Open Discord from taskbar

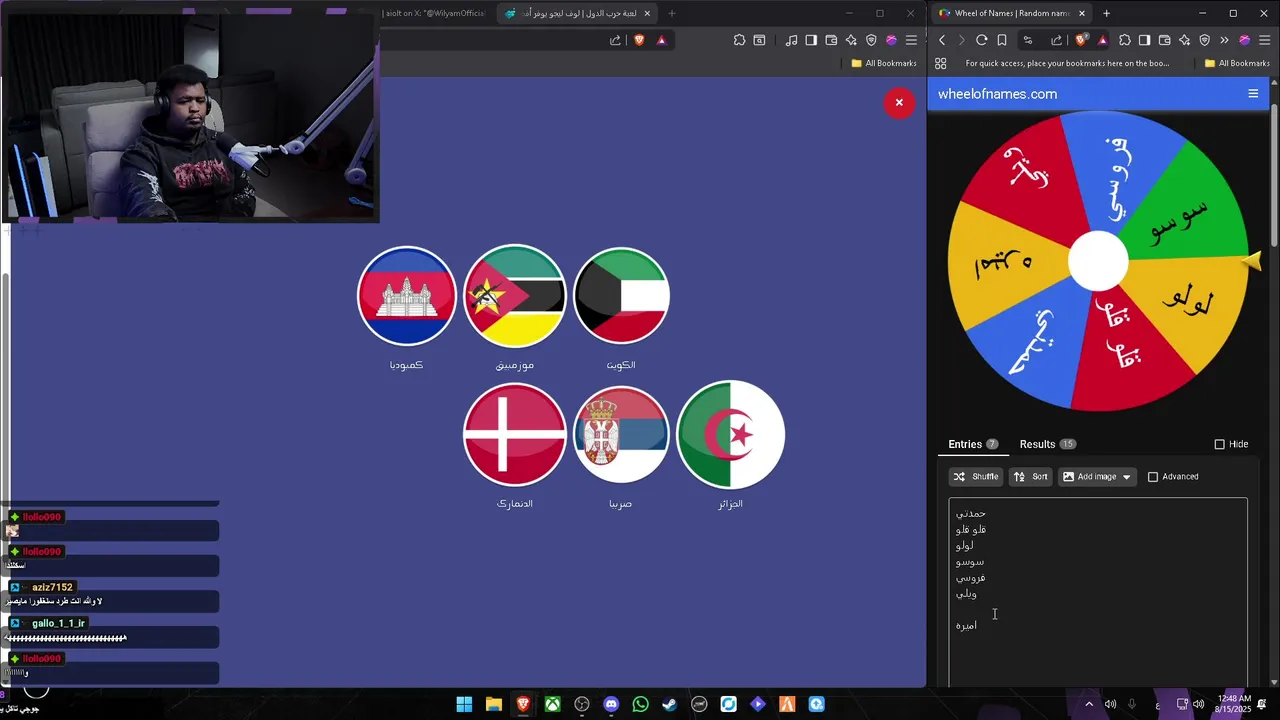pyautogui.click(x=611, y=704)
